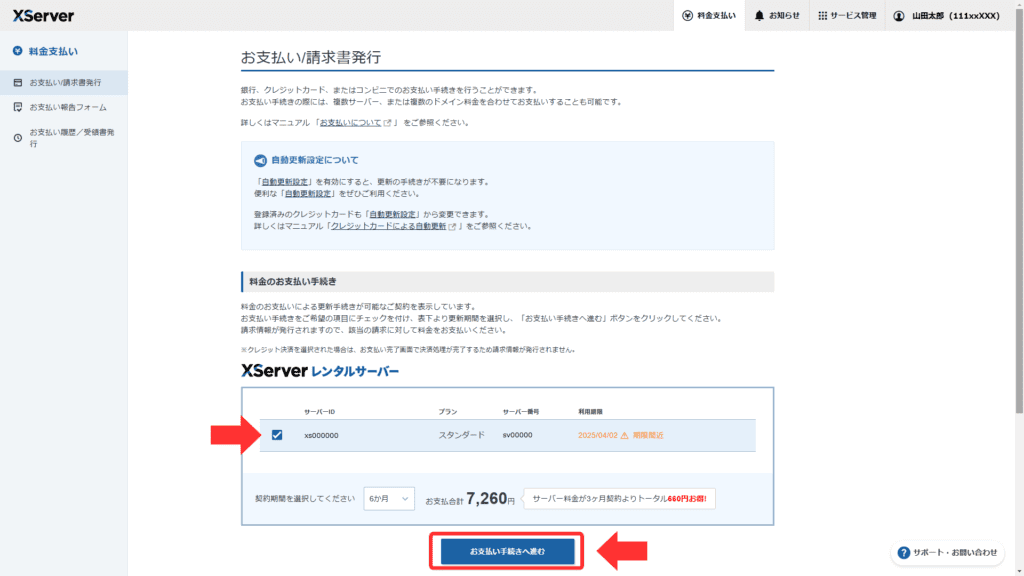1024x576 pixels.
Task: Click external-link icon after お支払いについて
Action: [387, 123]
